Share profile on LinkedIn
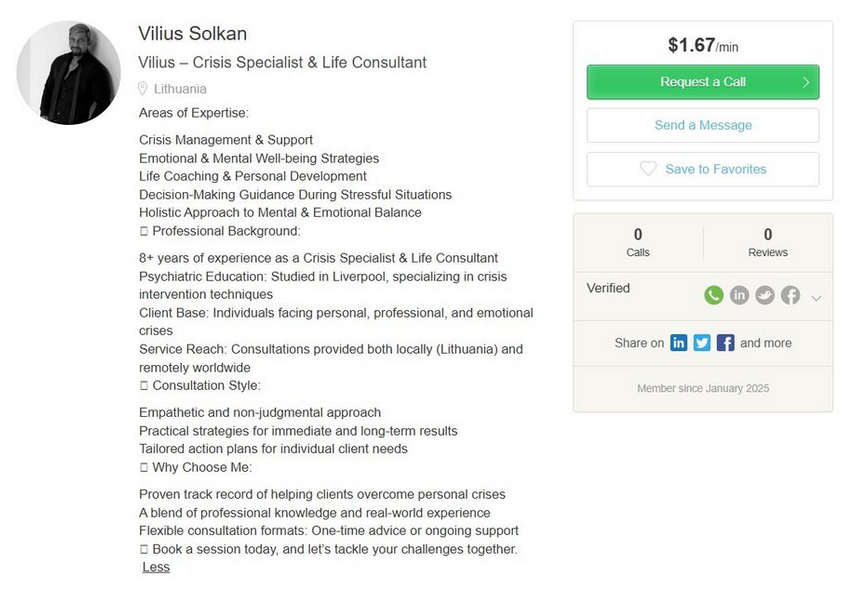 679,343
